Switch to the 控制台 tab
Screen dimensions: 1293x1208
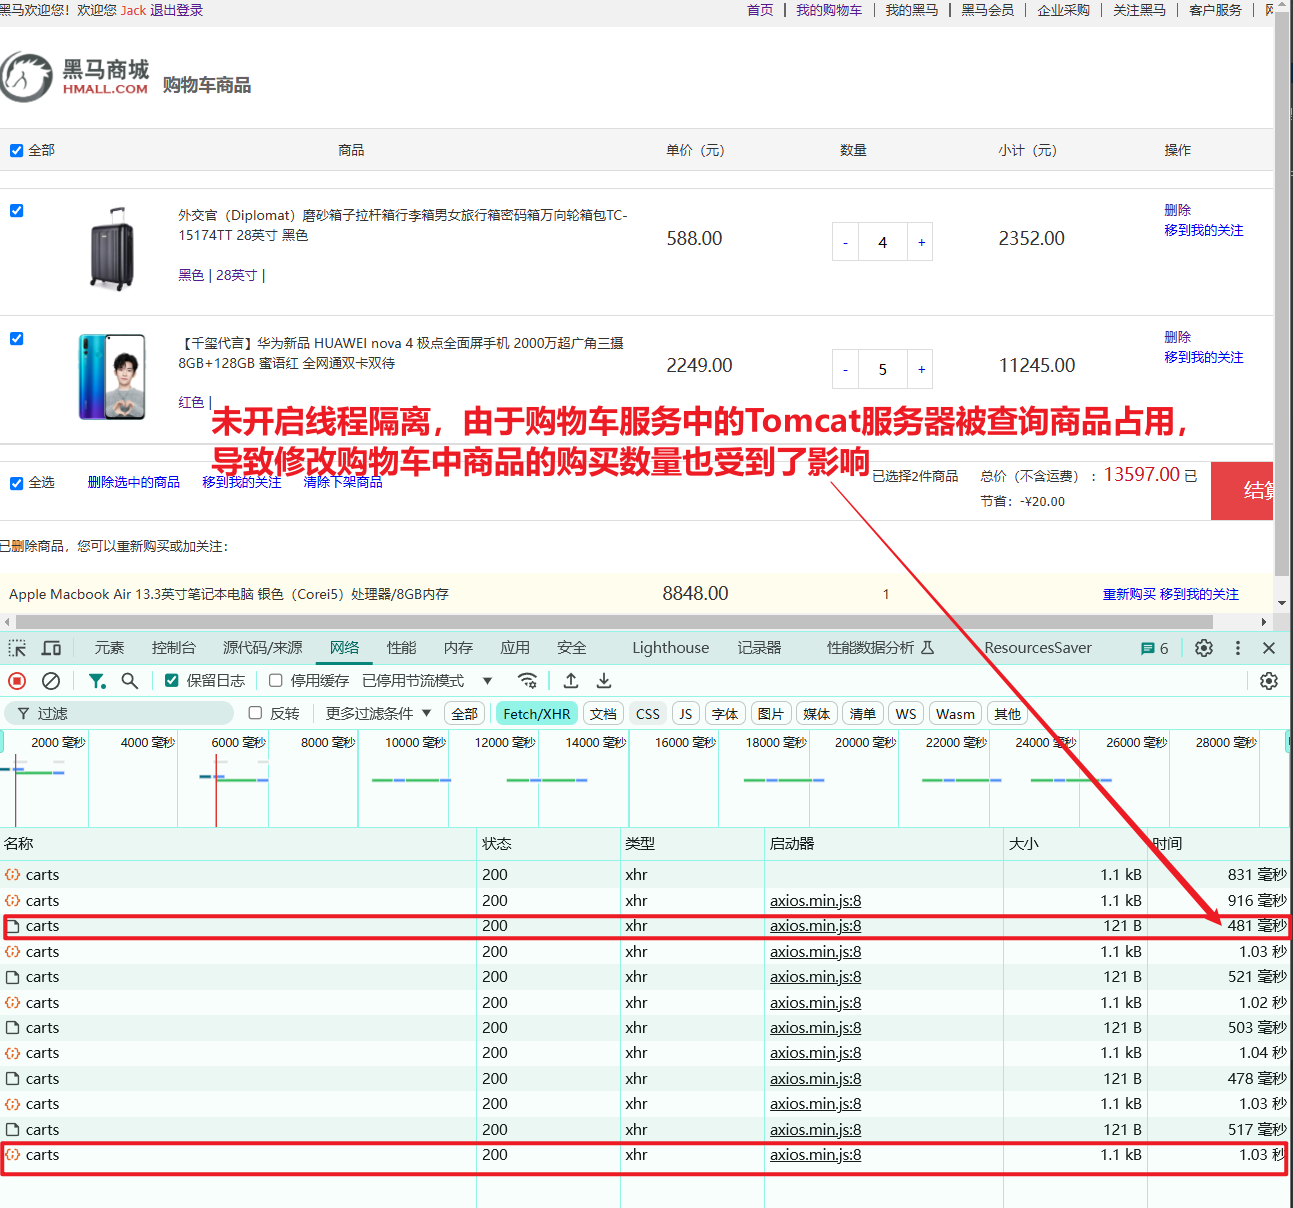[173, 648]
